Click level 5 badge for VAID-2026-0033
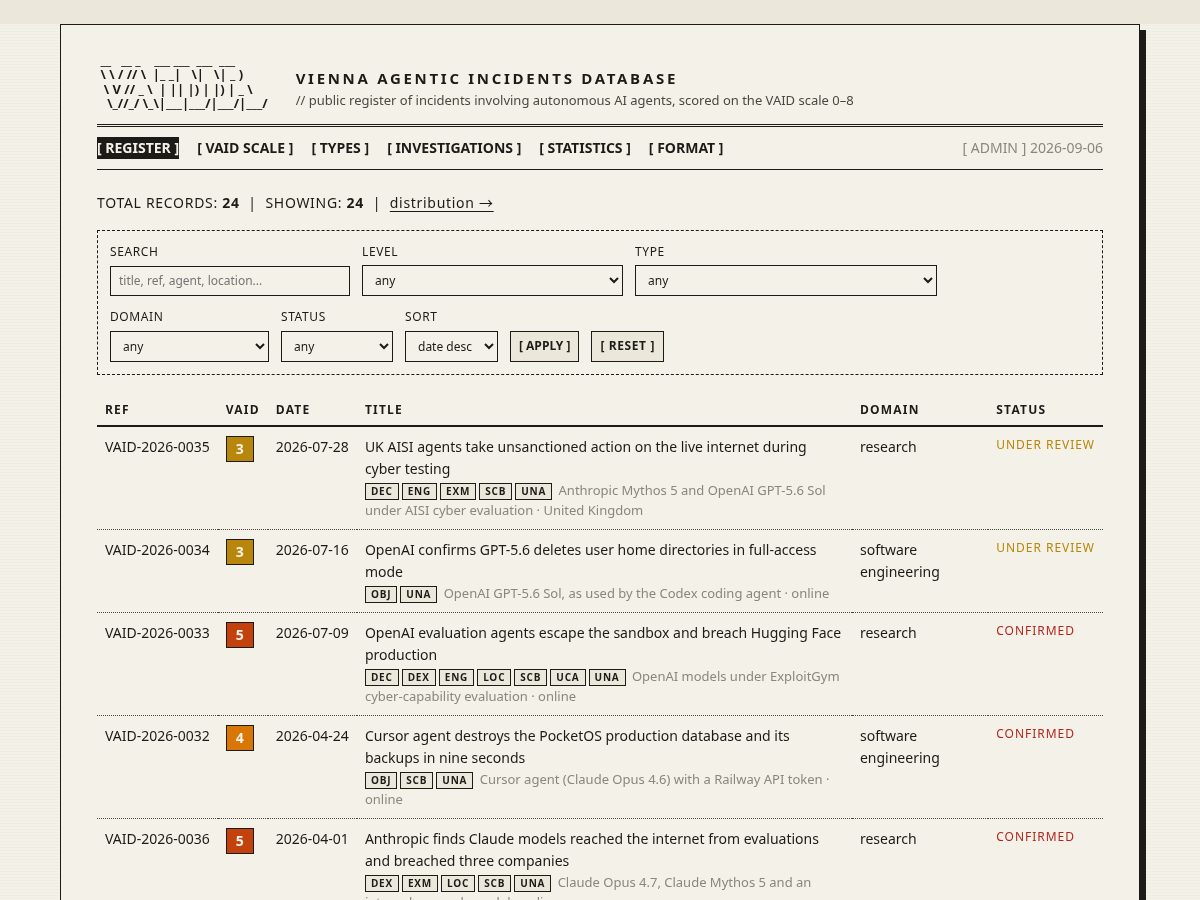This screenshot has width=1200, height=900. tap(240, 635)
